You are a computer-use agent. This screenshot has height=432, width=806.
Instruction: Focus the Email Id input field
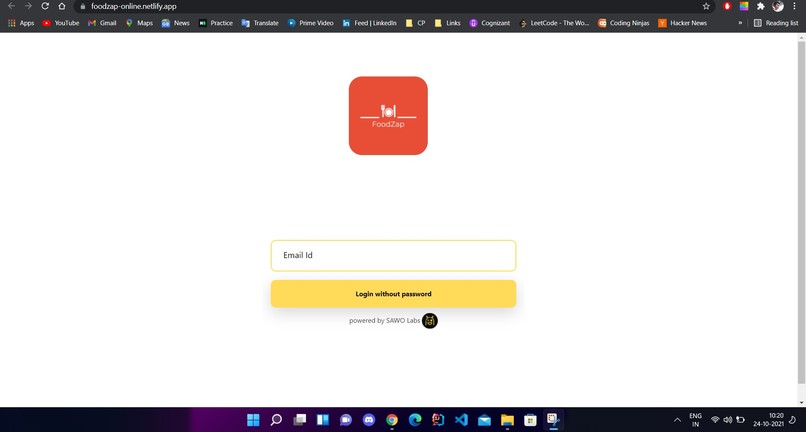click(393, 256)
